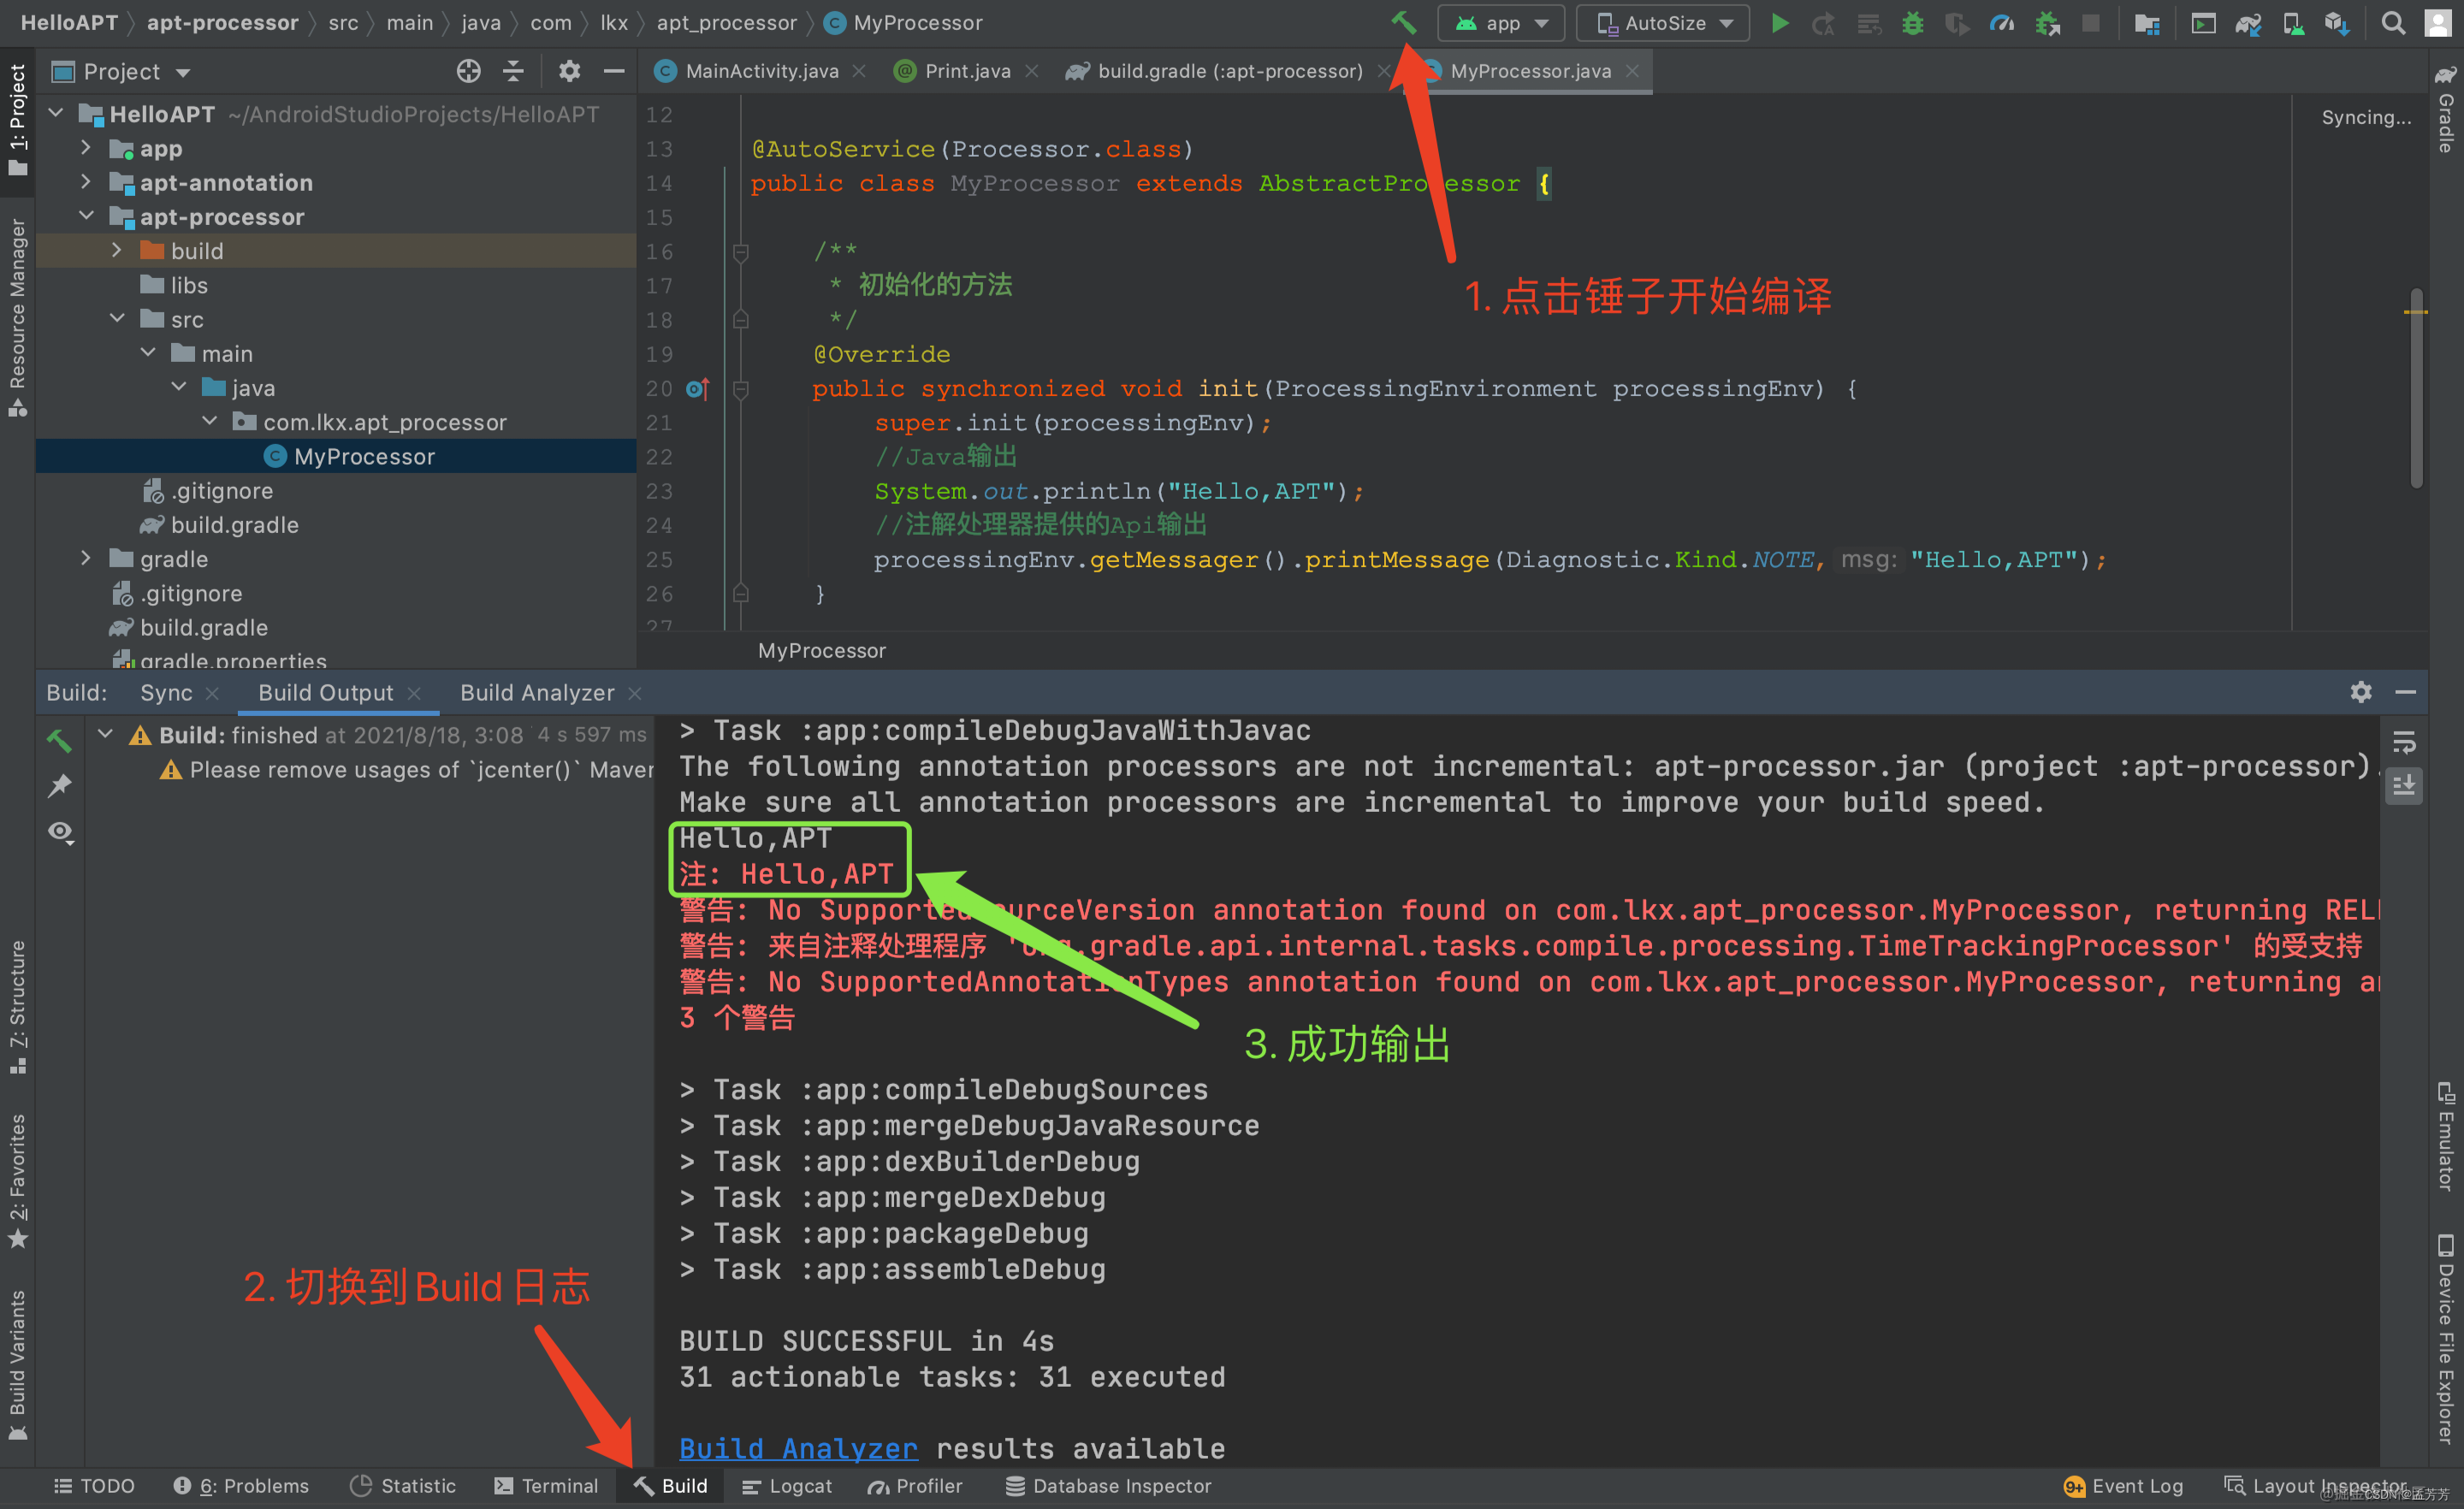Image resolution: width=2464 pixels, height=1509 pixels.
Task: Open build.gradle (:apt-processor) tab
Action: (x=1229, y=71)
